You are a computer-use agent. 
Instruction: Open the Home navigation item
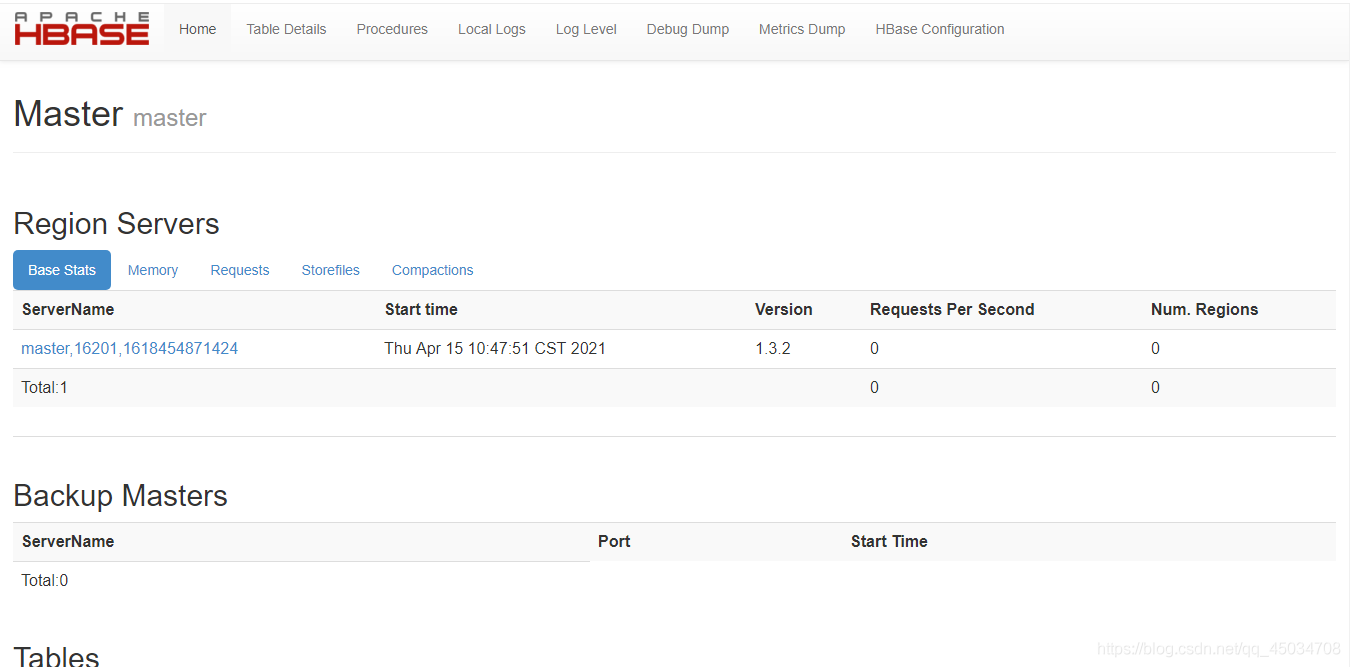197,29
